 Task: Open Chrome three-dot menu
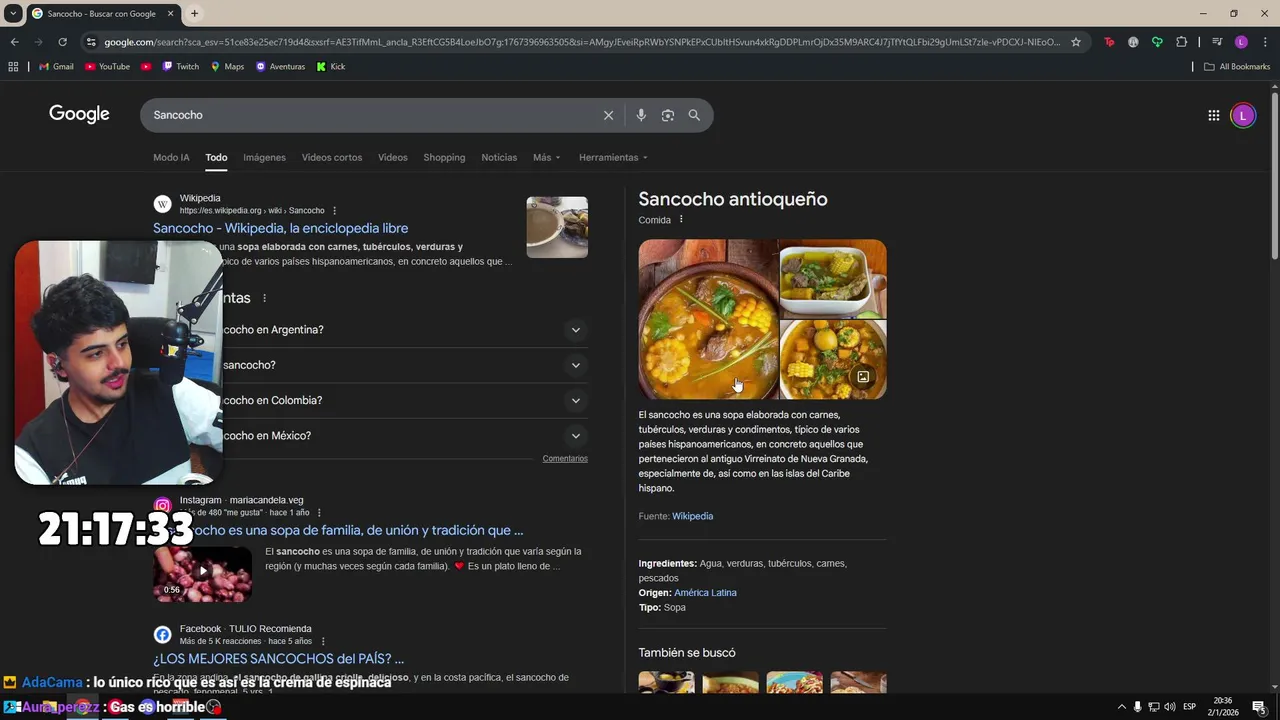click(x=1265, y=42)
